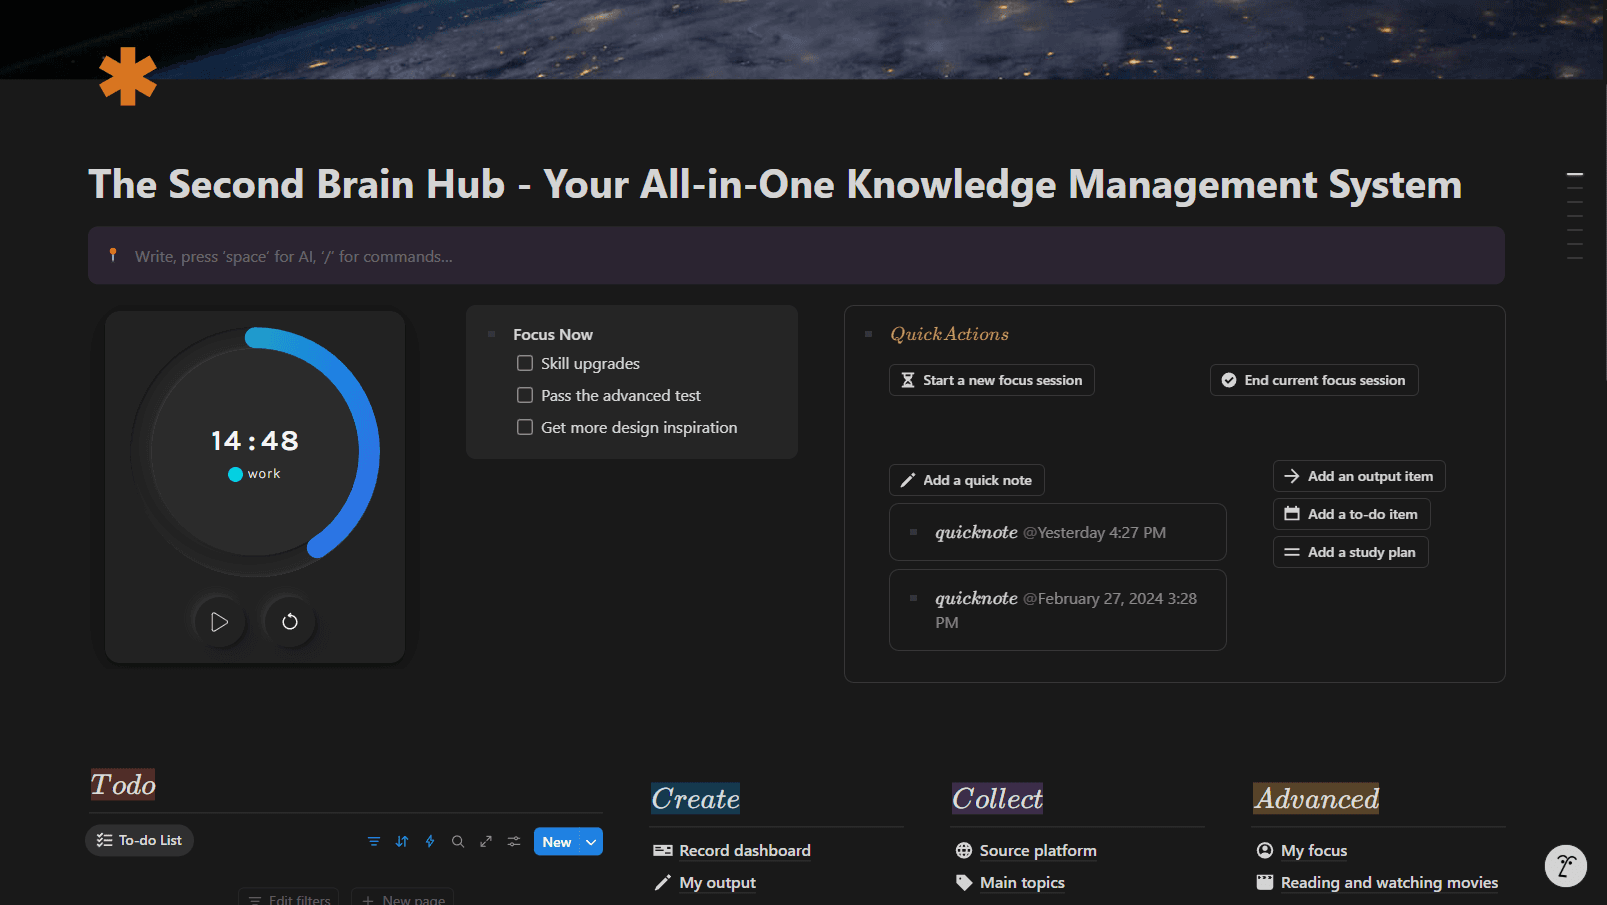This screenshot has width=1607, height=905.
Task: Click the Focus Now heading text
Action: [553, 335]
